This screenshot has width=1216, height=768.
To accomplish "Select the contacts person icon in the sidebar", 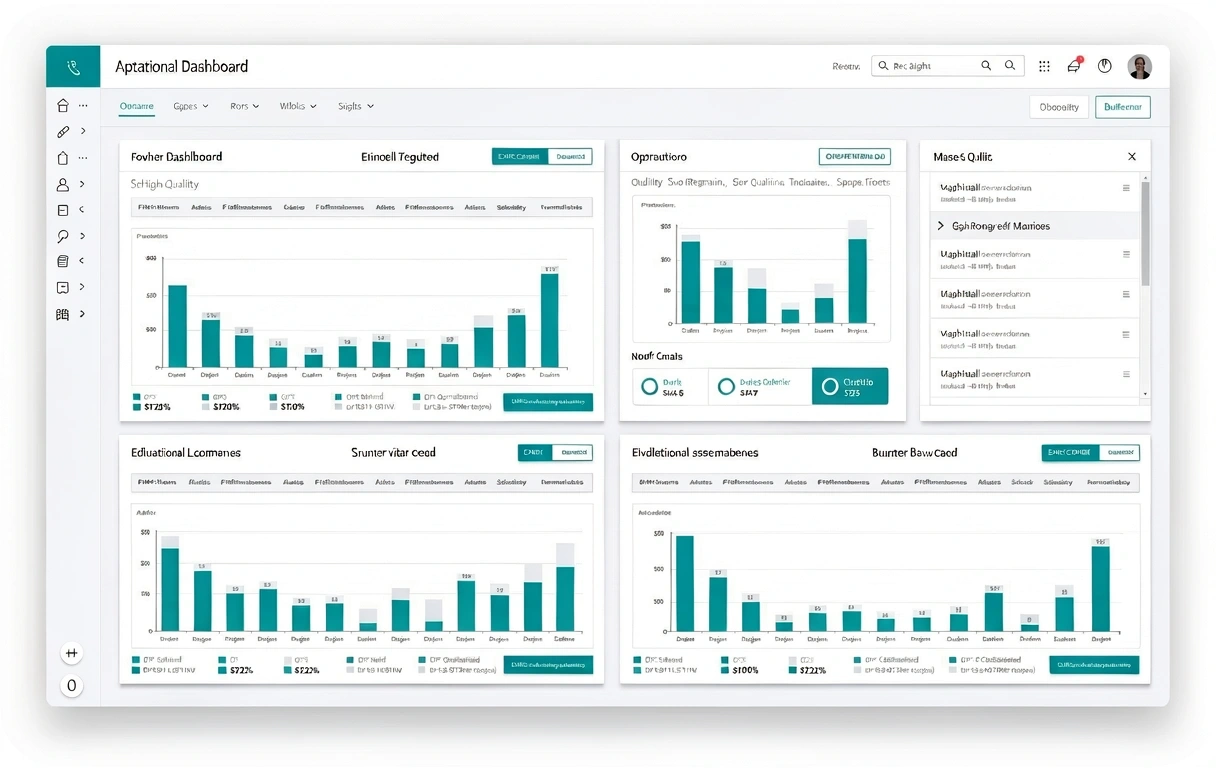I will (63, 184).
